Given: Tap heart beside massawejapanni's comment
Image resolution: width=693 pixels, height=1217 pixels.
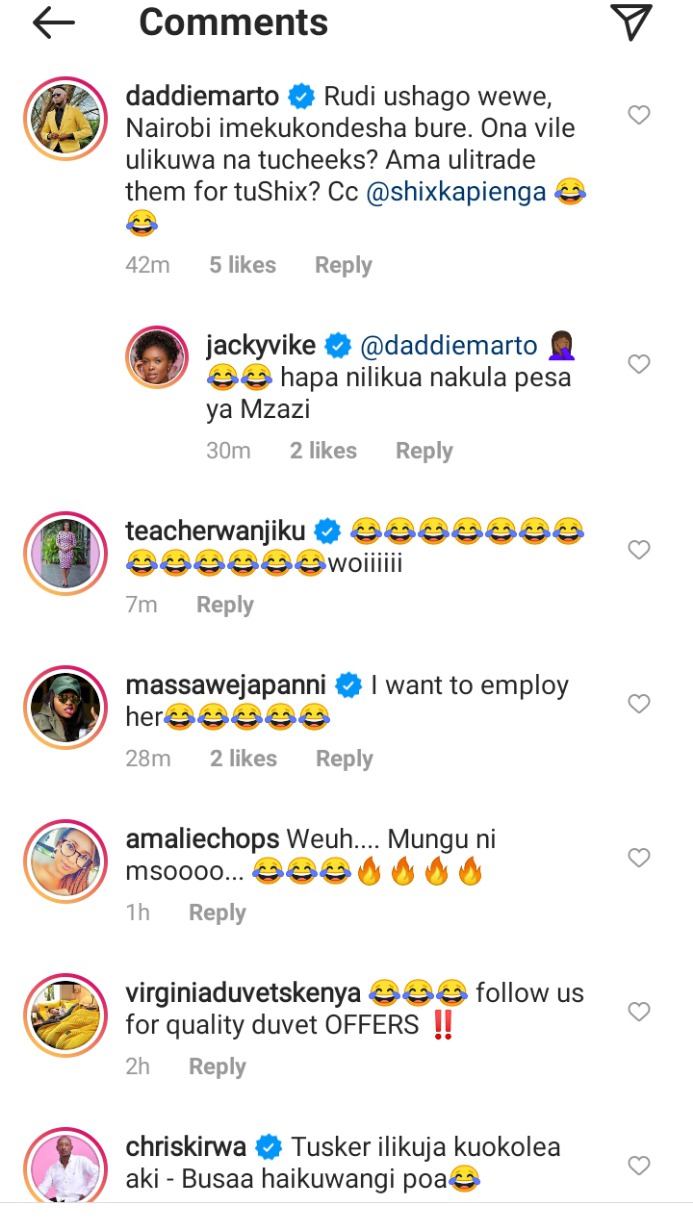Looking at the screenshot, I should [x=639, y=704].
